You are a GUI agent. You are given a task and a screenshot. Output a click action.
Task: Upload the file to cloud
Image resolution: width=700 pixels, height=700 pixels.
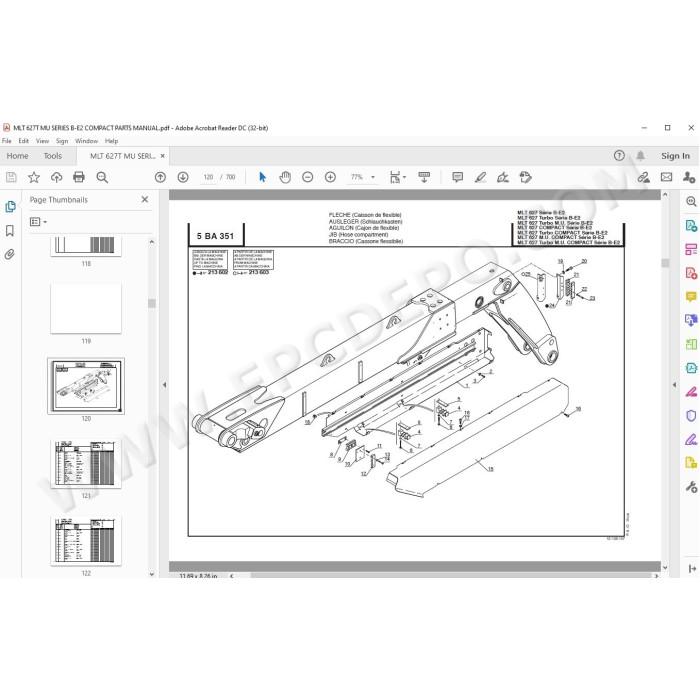[x=56, y=177]
